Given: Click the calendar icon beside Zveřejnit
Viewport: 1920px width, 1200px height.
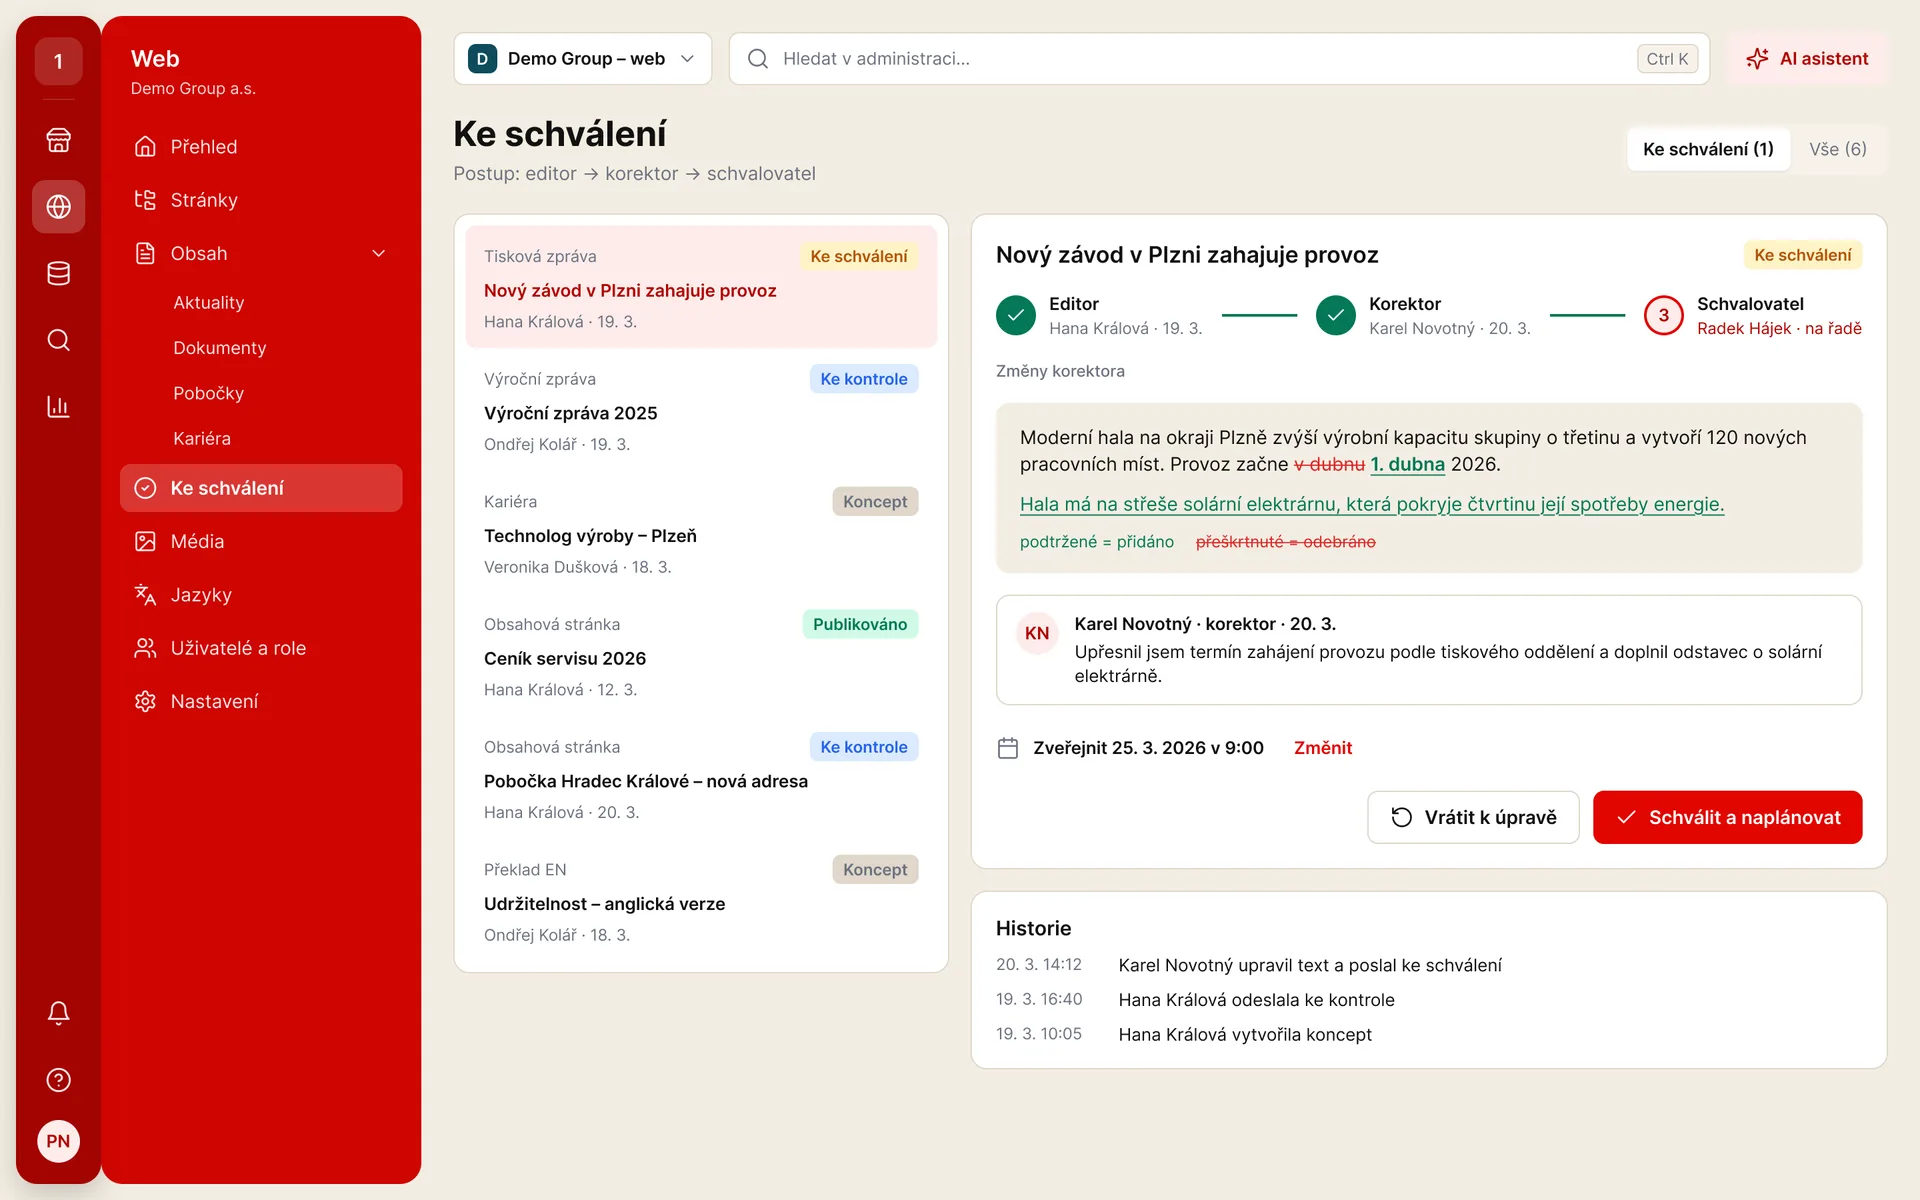Looking at the screenshot, I should [1008, 748].
